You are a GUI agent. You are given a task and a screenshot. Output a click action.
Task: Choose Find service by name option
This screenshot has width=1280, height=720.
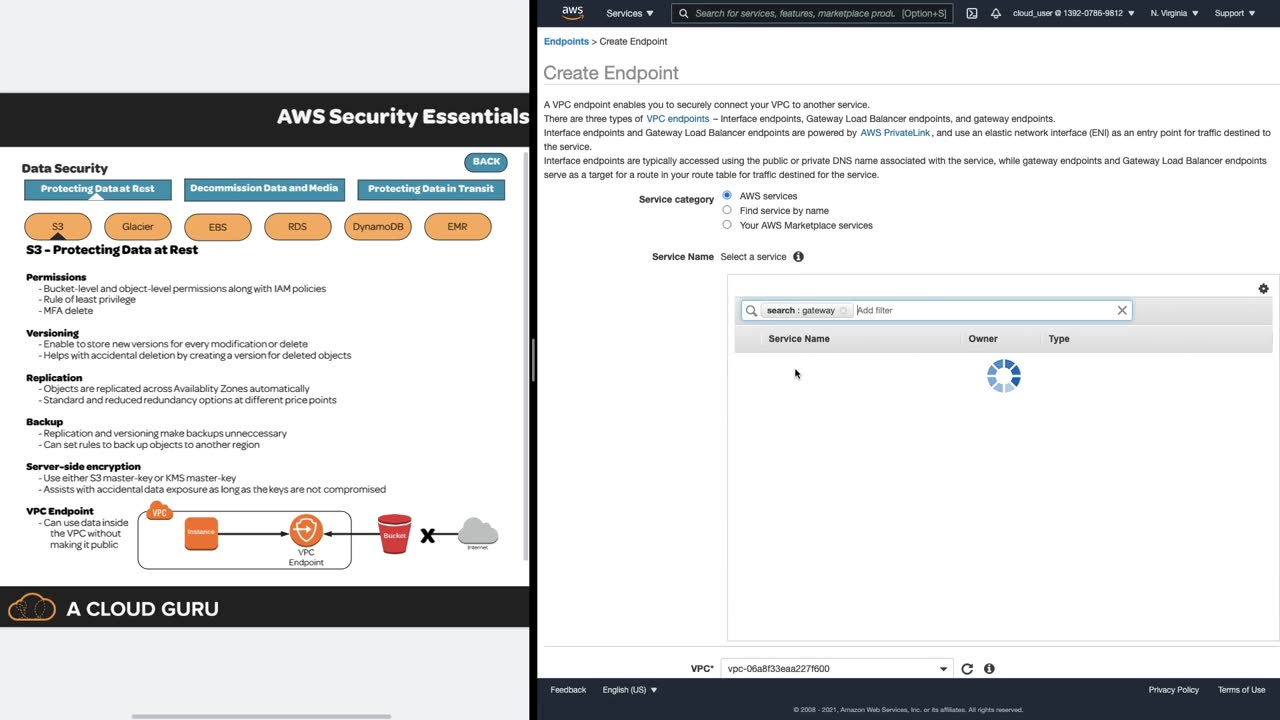(x=727, y=210)
